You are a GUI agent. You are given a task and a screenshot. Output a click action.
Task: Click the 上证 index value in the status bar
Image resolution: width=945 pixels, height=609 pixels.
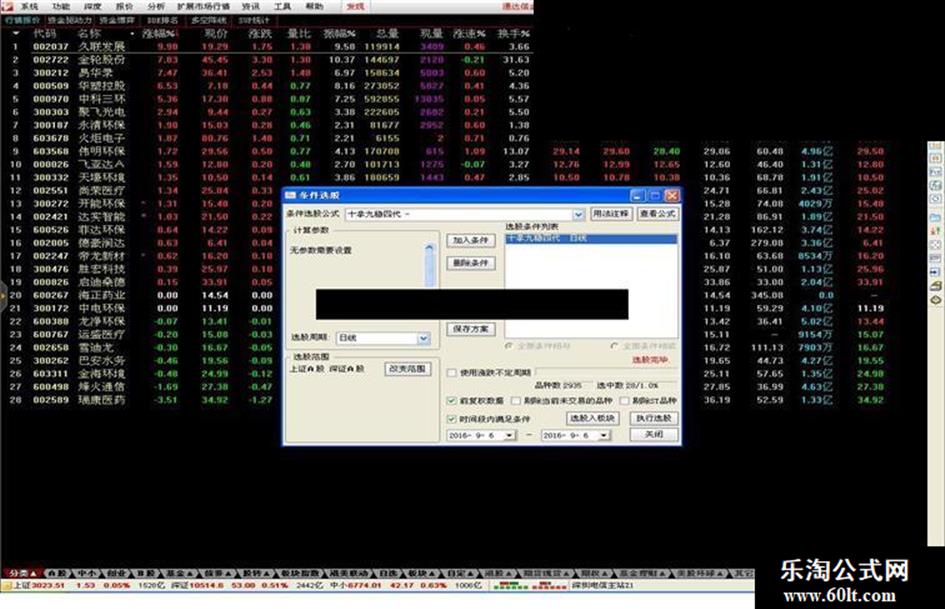coord(48,585)
